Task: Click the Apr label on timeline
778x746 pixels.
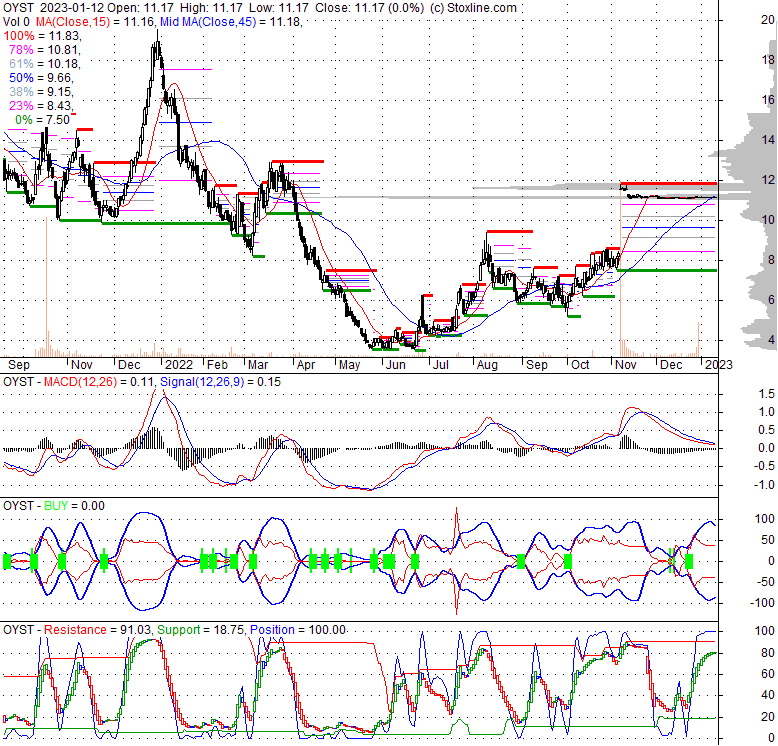Action: (x=306, y=365)
